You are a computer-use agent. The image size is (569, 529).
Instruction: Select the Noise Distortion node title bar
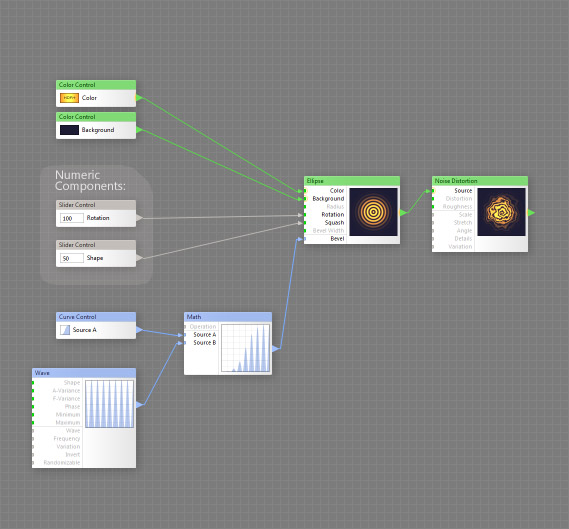tap(480, 181)
